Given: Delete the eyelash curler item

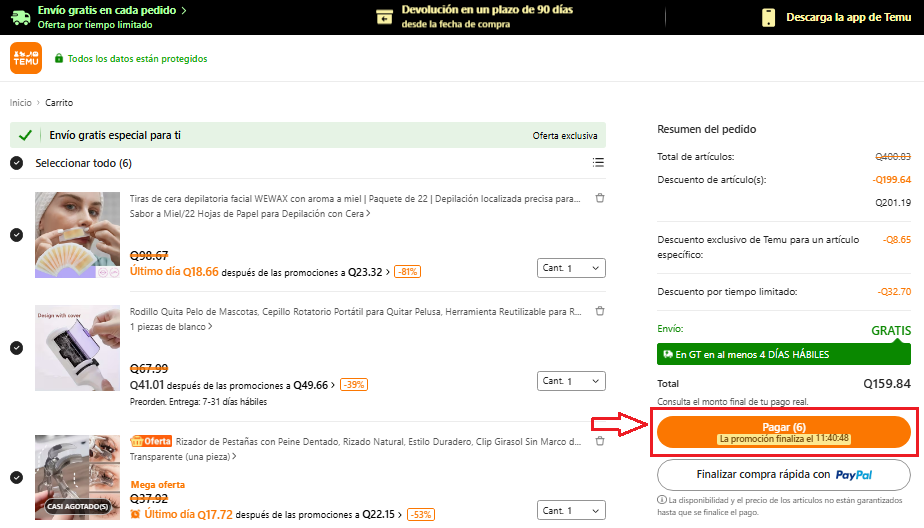Looking at the screenshot, I should click(x=600, y=441).
